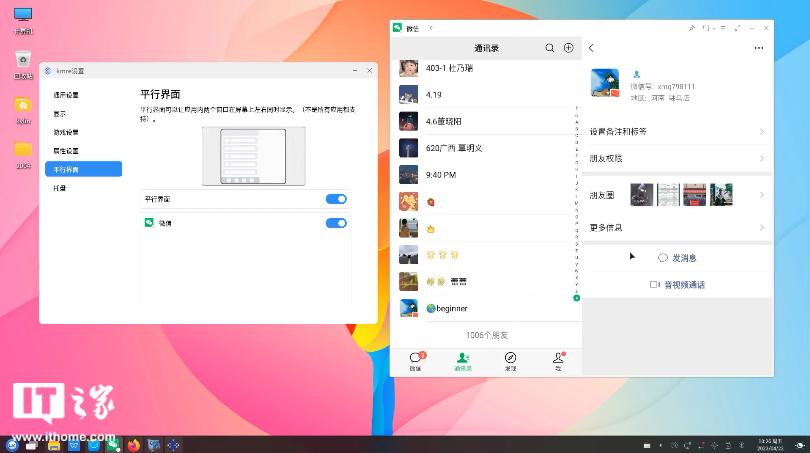
Task: Select 属性设置 in kmre settings sidebar
Action: click(x=84, y=151)
